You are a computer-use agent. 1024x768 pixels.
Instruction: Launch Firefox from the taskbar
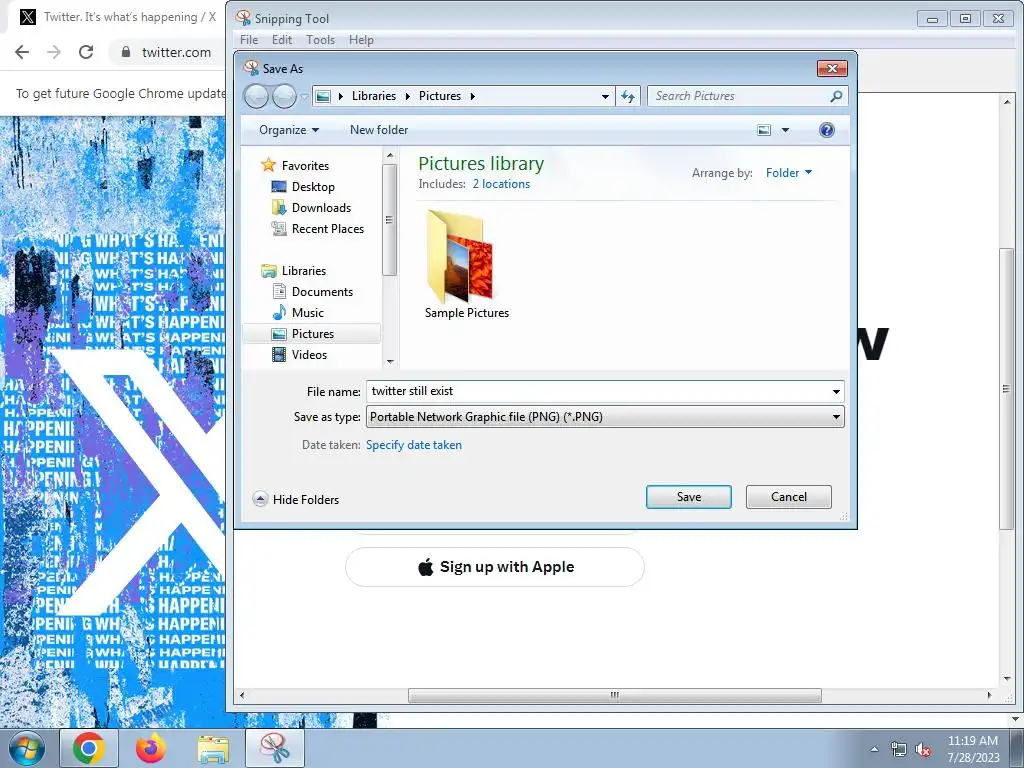(151, 748)
